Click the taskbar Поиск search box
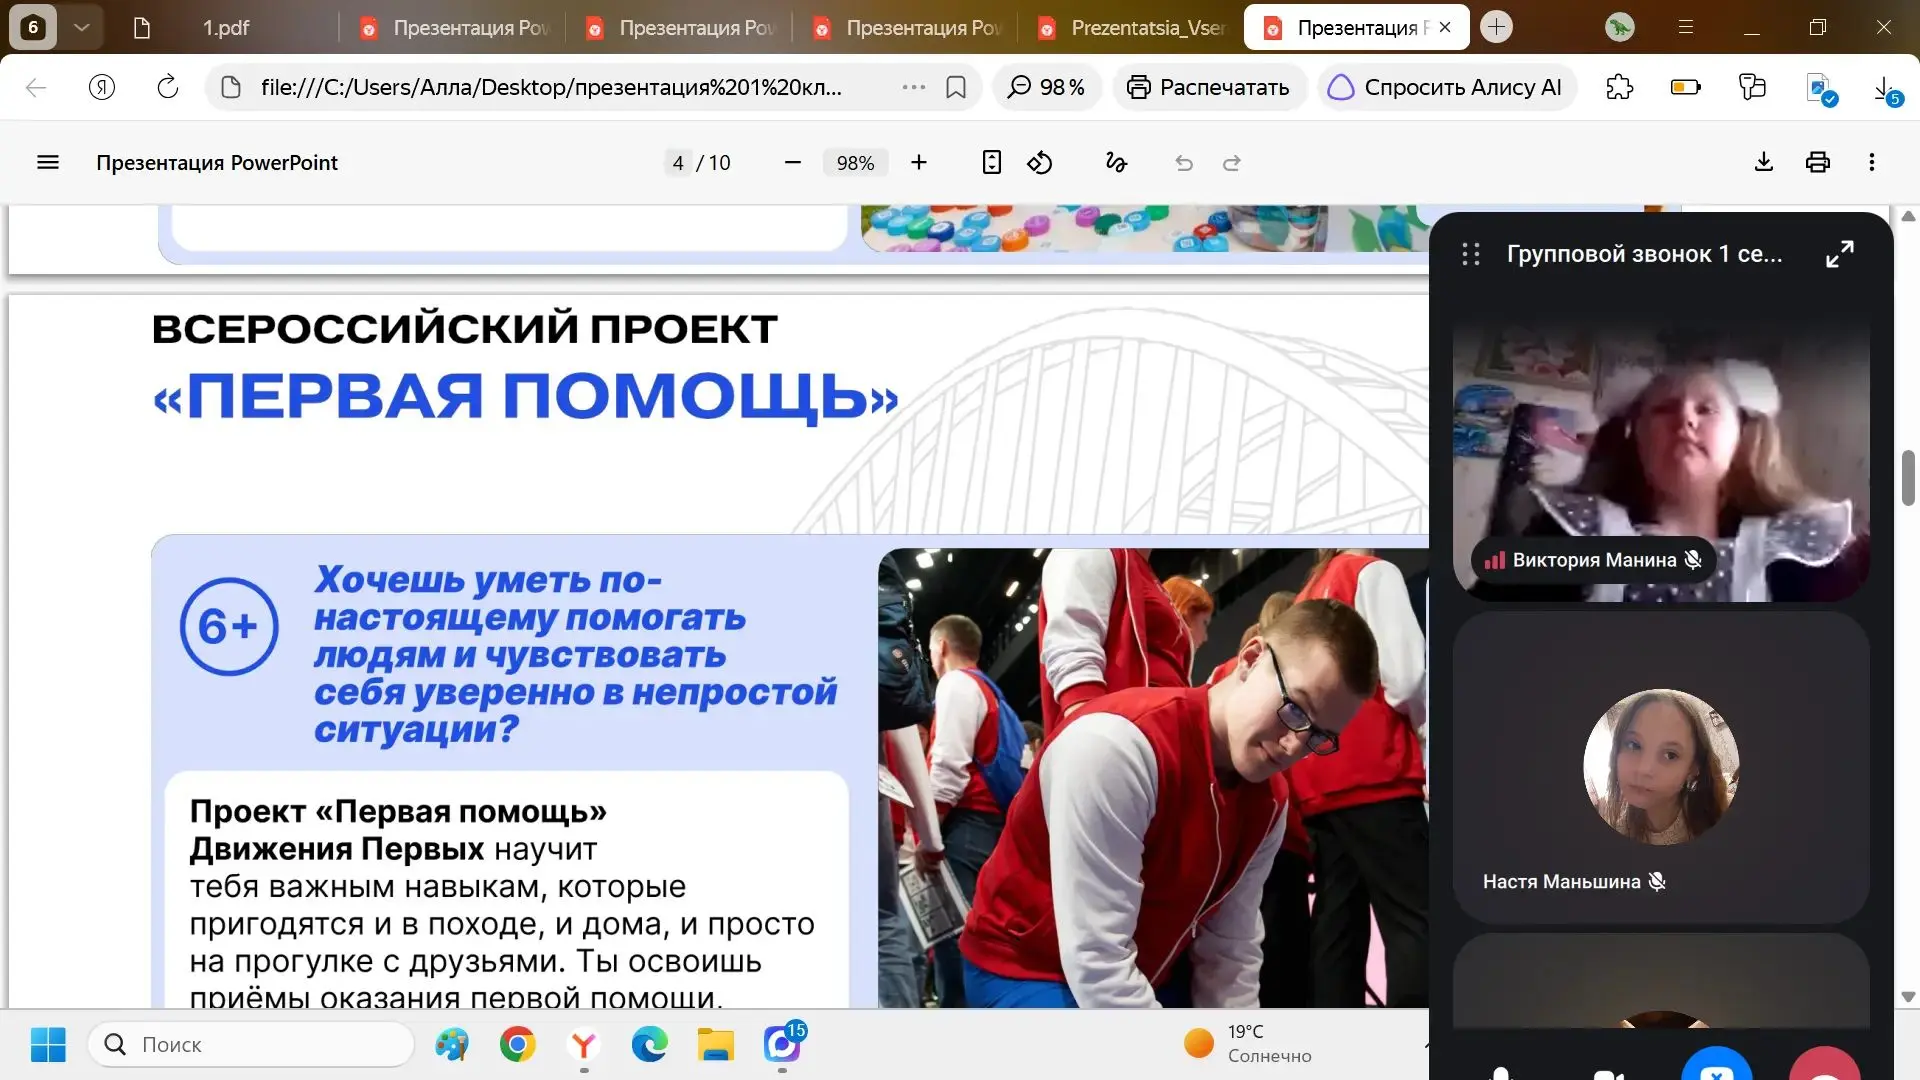 251,1045
